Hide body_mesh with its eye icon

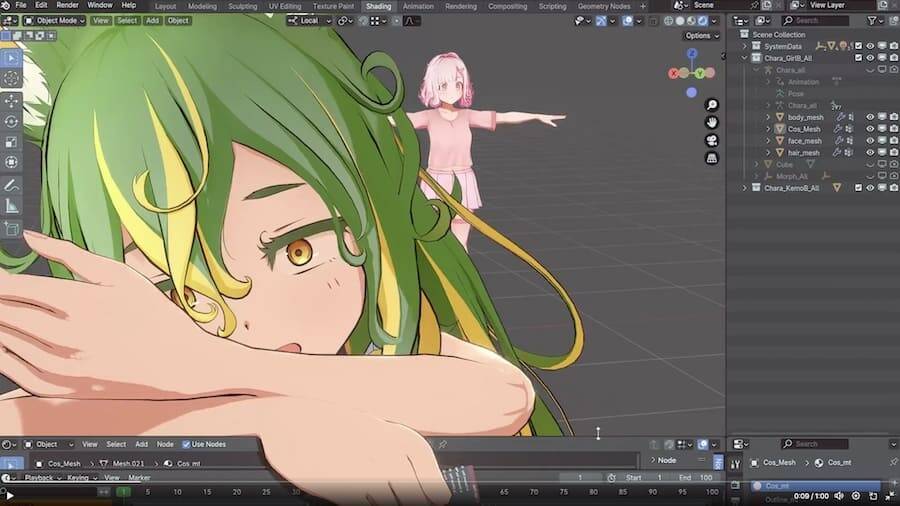(x=870, y=117)
